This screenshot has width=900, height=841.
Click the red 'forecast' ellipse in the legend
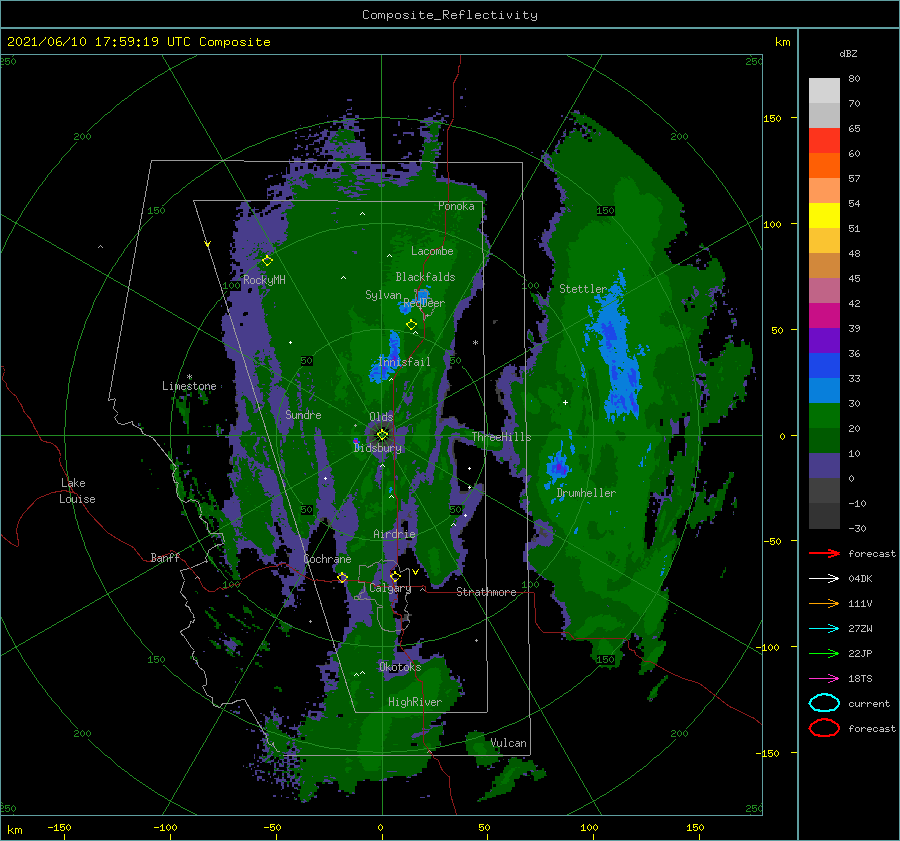point(824,728)
